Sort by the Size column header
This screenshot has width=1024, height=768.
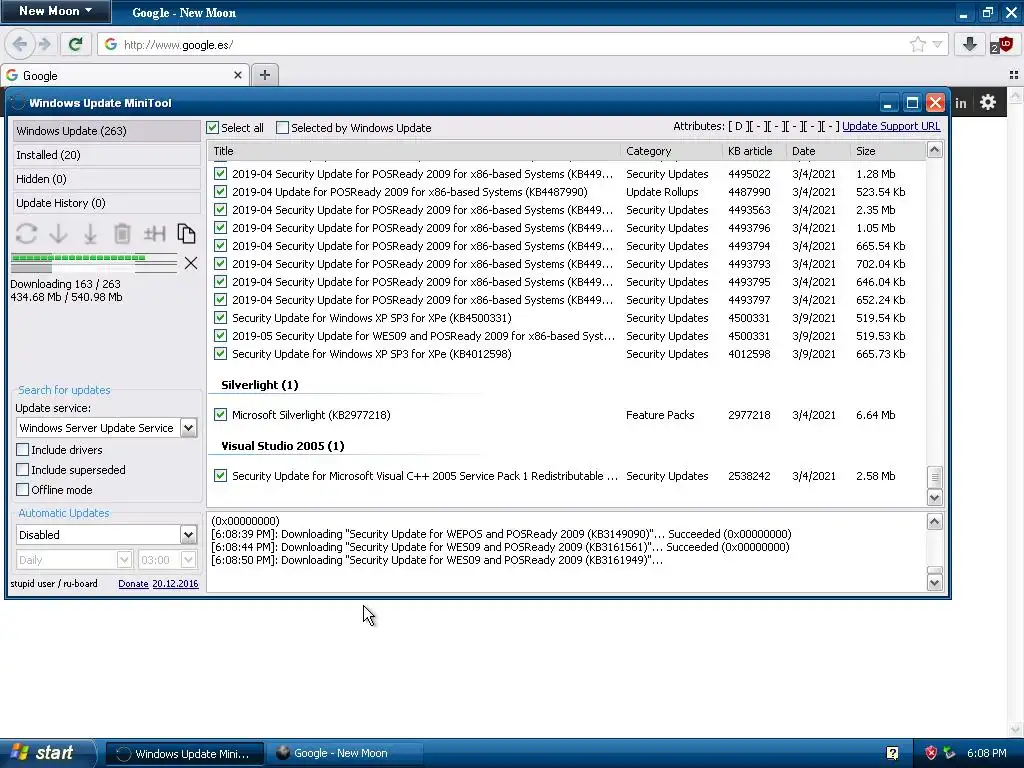pyautogui.click(x=888, y=151)
